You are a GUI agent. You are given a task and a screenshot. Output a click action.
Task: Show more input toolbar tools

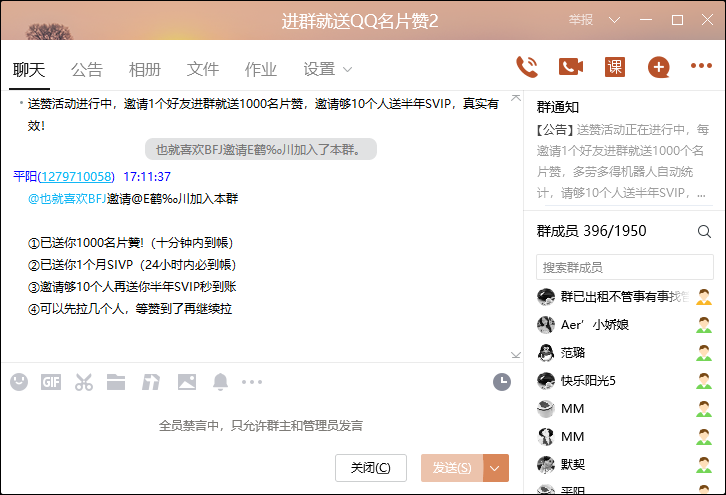tap(252, 382)
